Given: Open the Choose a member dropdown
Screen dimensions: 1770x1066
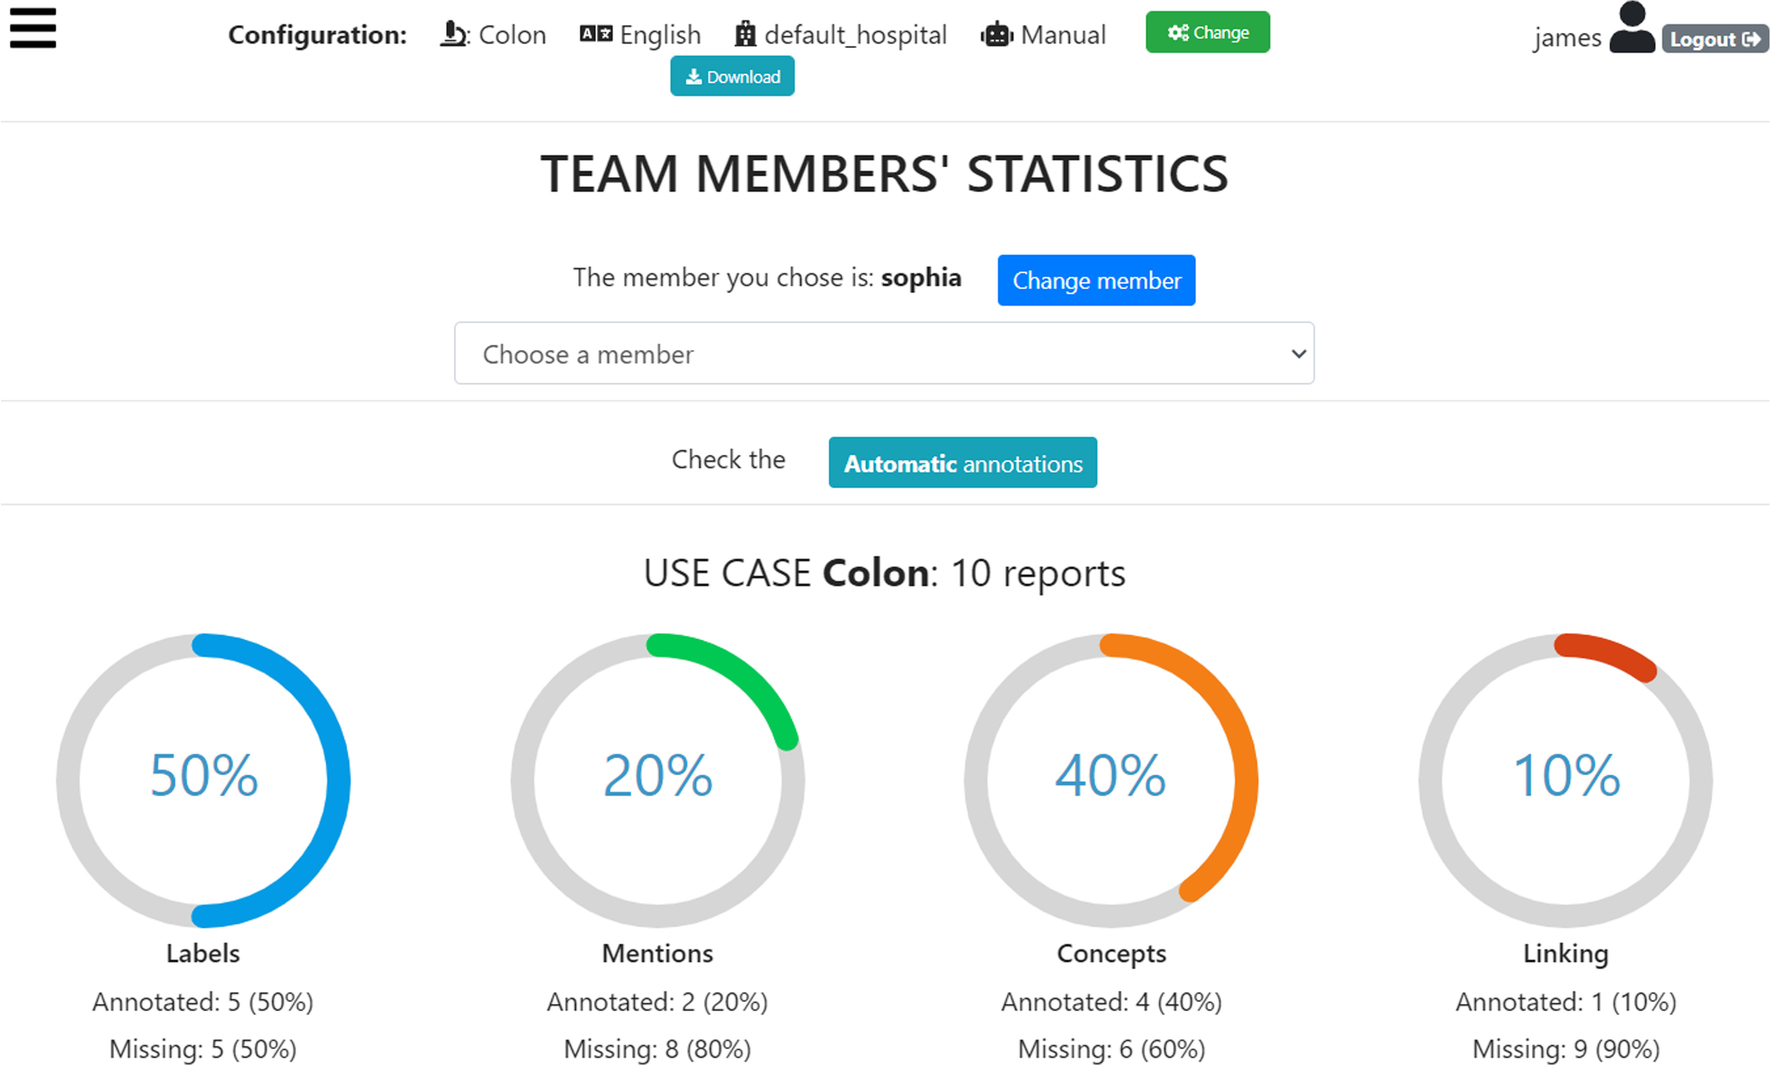Looking at the screenshot, I should pyautogui.click(x=884, y=353).
